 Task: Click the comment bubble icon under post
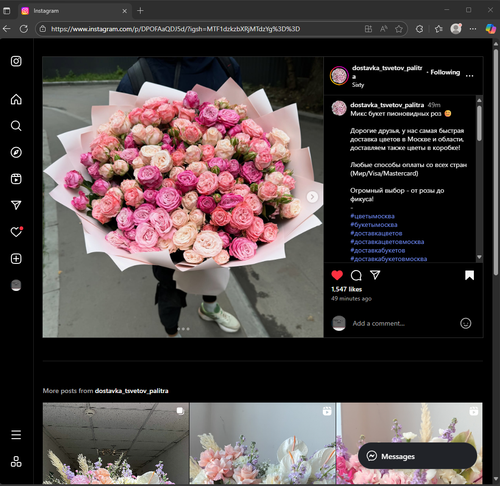(x=356, y=275)
